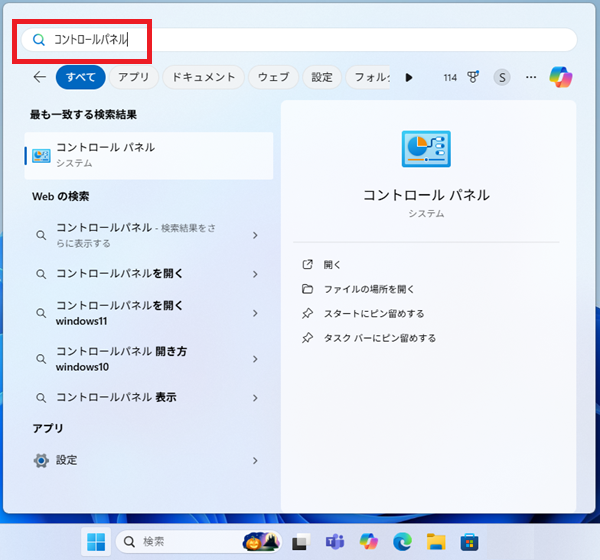Screen dimensions: 600x560
Task: Click the folder icon beside ファイルの場所を開く
Action: pyautogui.click(x=308, y=289)
